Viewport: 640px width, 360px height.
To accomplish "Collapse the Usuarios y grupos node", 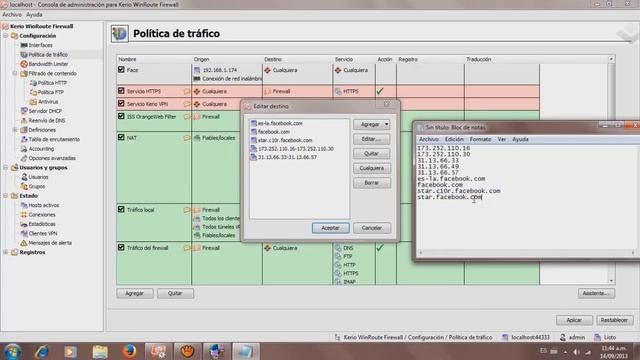I will click(6, 167).
